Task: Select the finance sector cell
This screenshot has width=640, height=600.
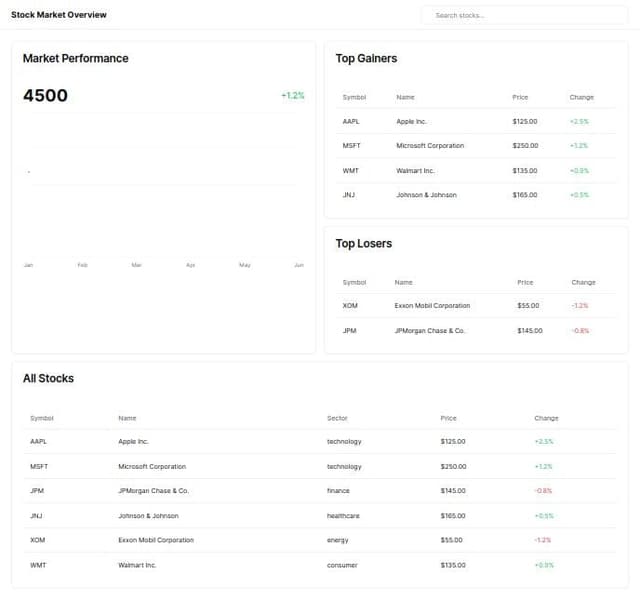Action: click(338, 491)
